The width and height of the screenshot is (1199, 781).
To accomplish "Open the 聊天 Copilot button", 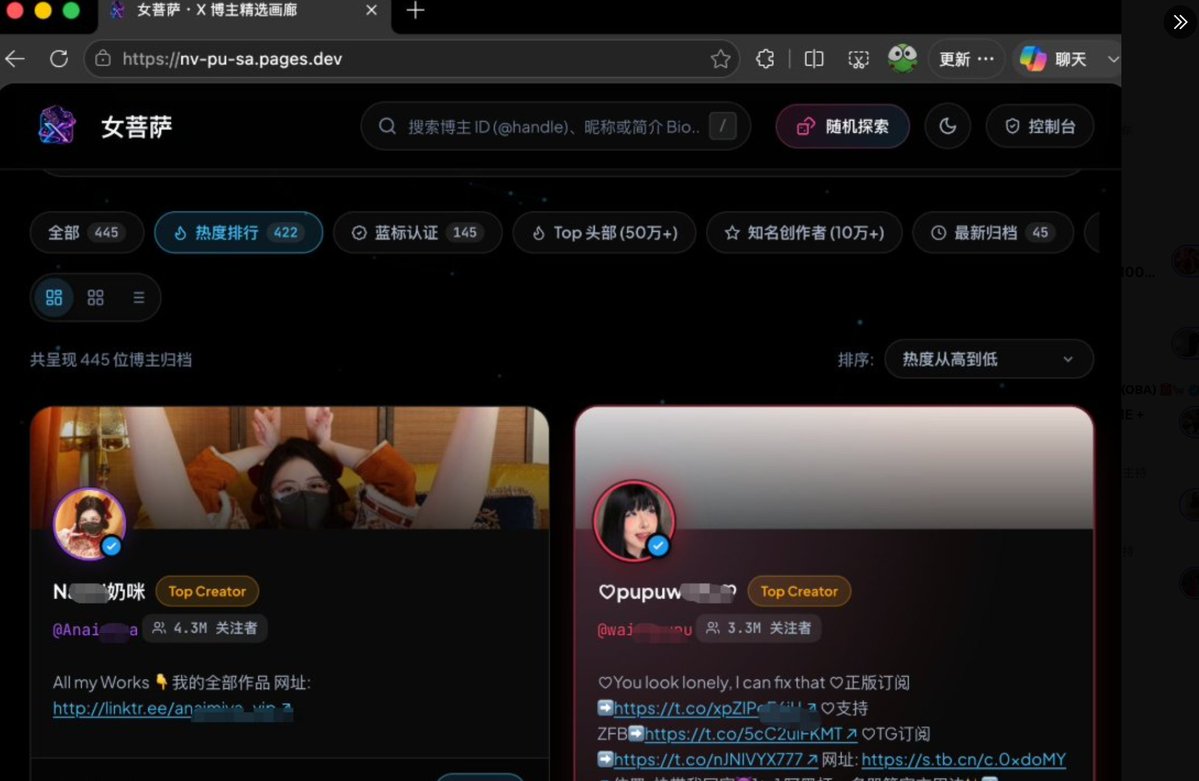I will (x=1054, y=59).
